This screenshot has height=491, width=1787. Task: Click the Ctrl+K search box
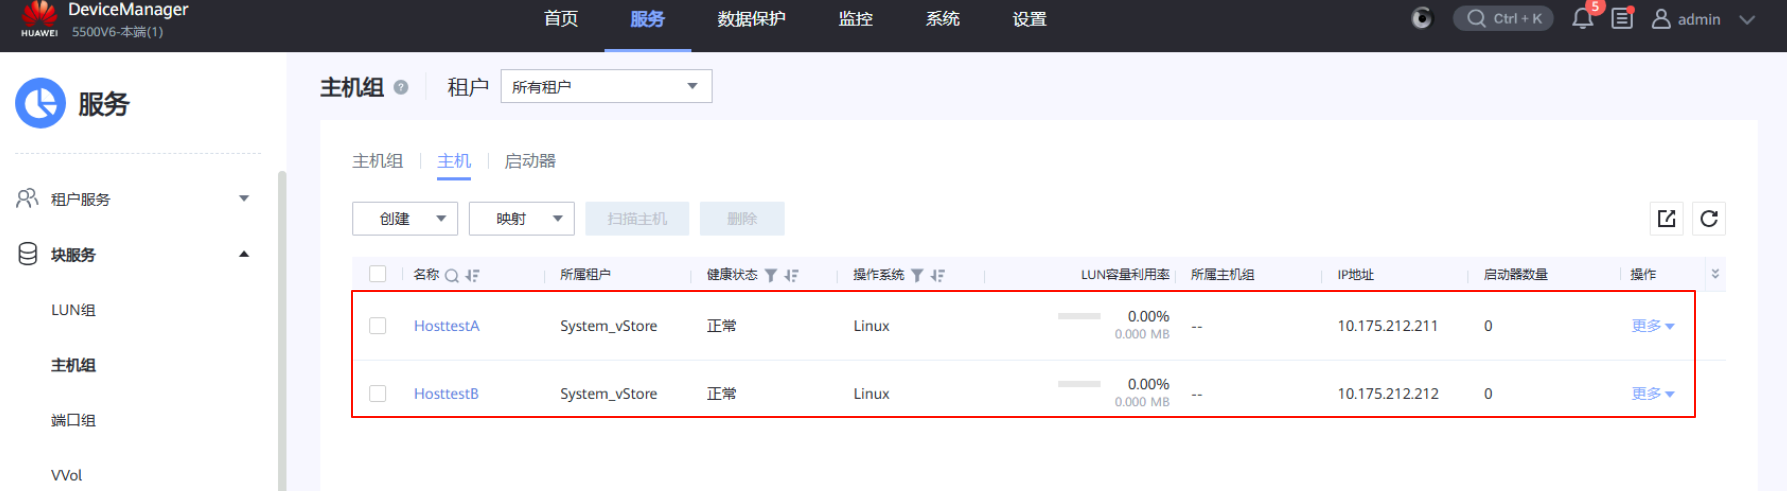1504,19
